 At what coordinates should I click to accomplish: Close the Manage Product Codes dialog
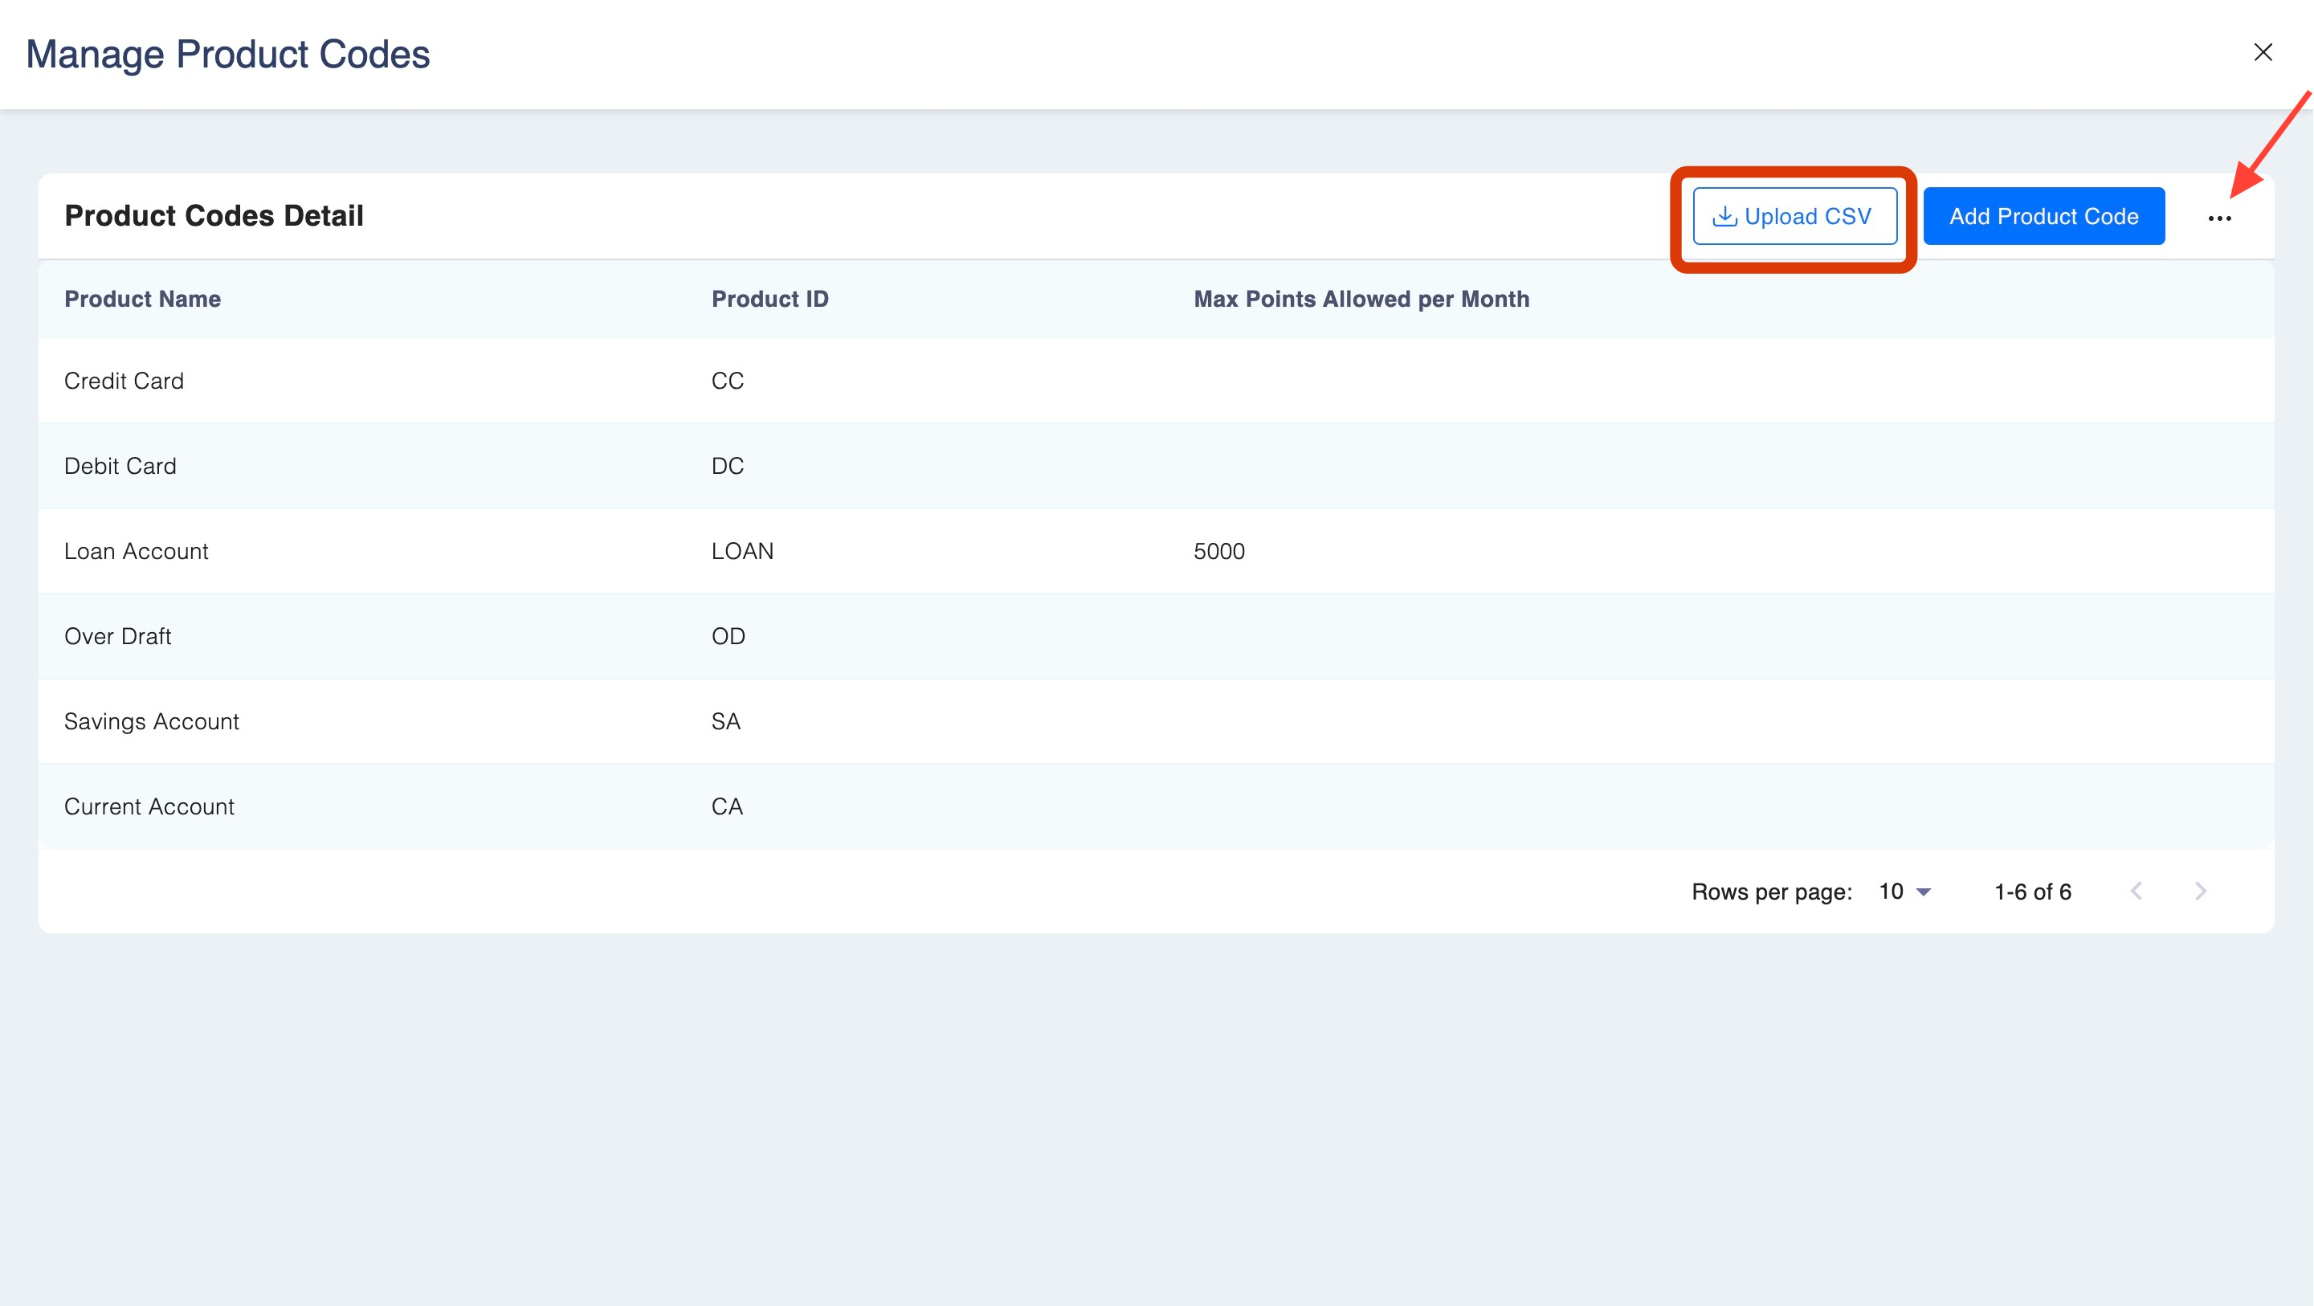[2262, 53]
